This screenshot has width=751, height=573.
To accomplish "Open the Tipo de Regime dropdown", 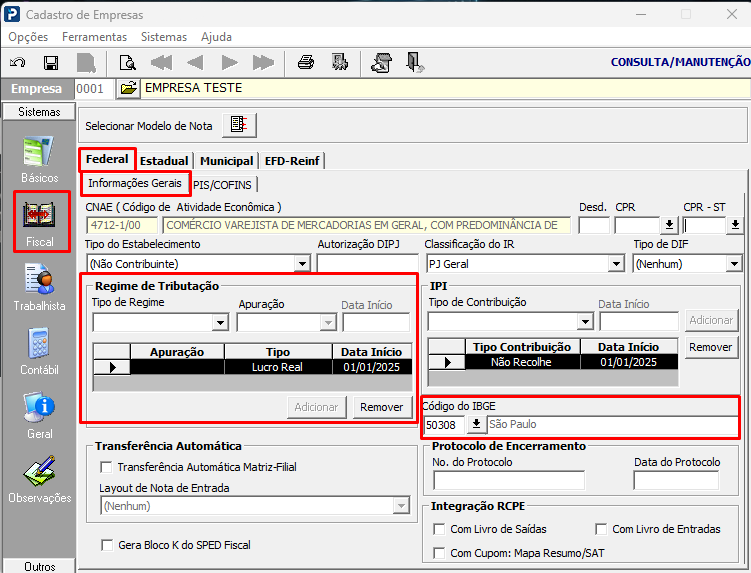I will point(220,322).
